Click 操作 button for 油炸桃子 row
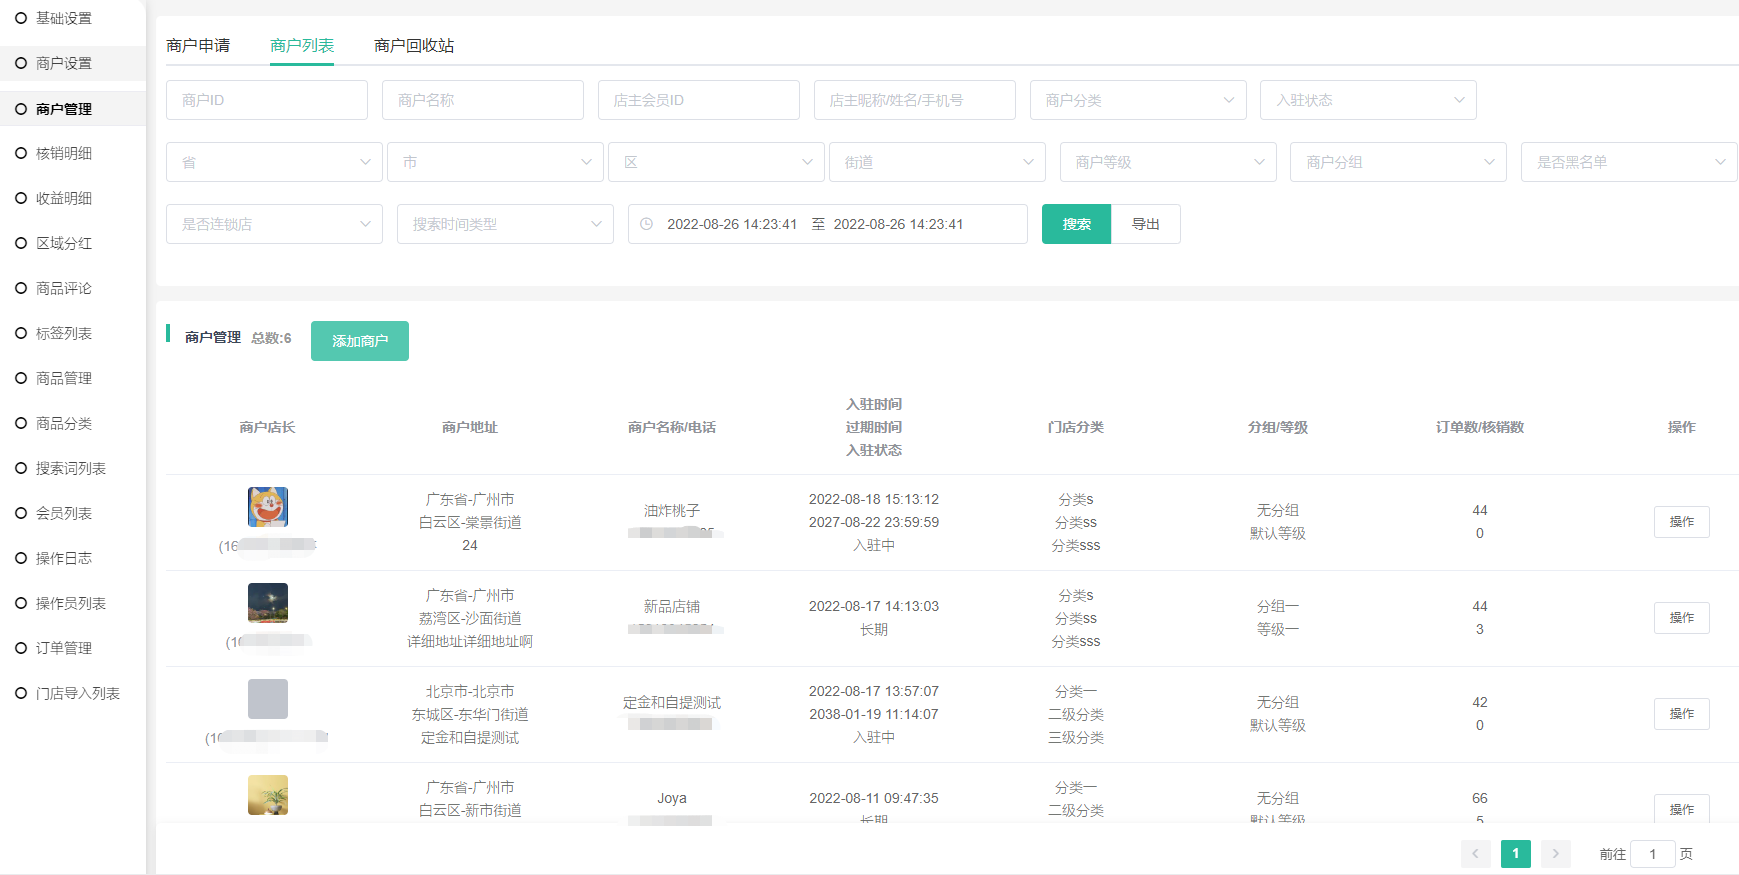The image size is (1739, 875). tap(1681, 522)
